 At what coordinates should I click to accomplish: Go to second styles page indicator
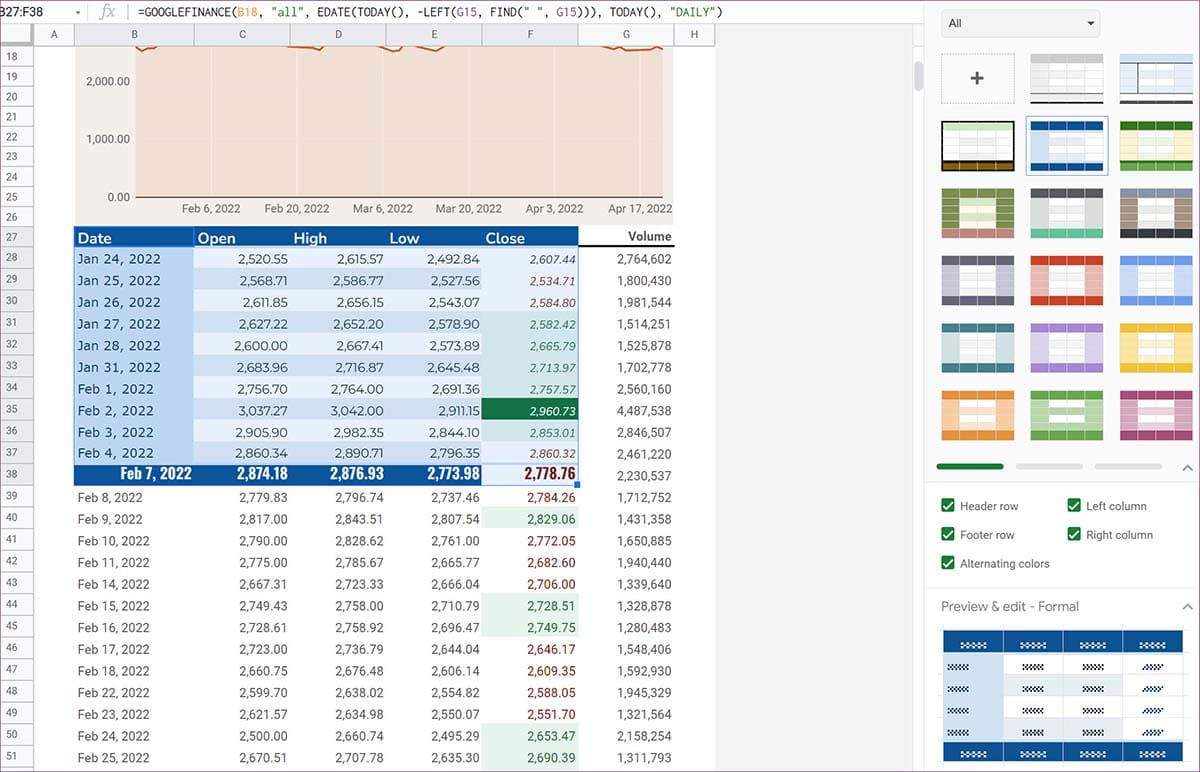click(1048, 467)
